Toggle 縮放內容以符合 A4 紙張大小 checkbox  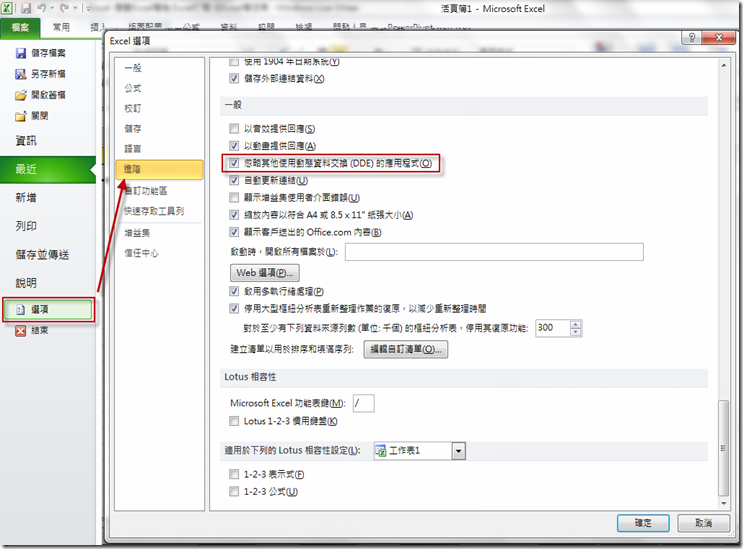tap(234, 215)
